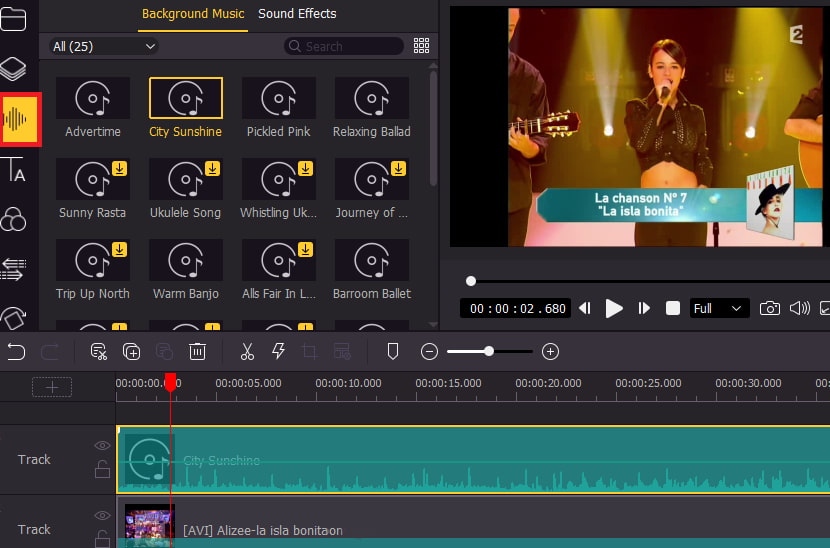
Task: Select the Advertime music track
Action: point(93,107)
